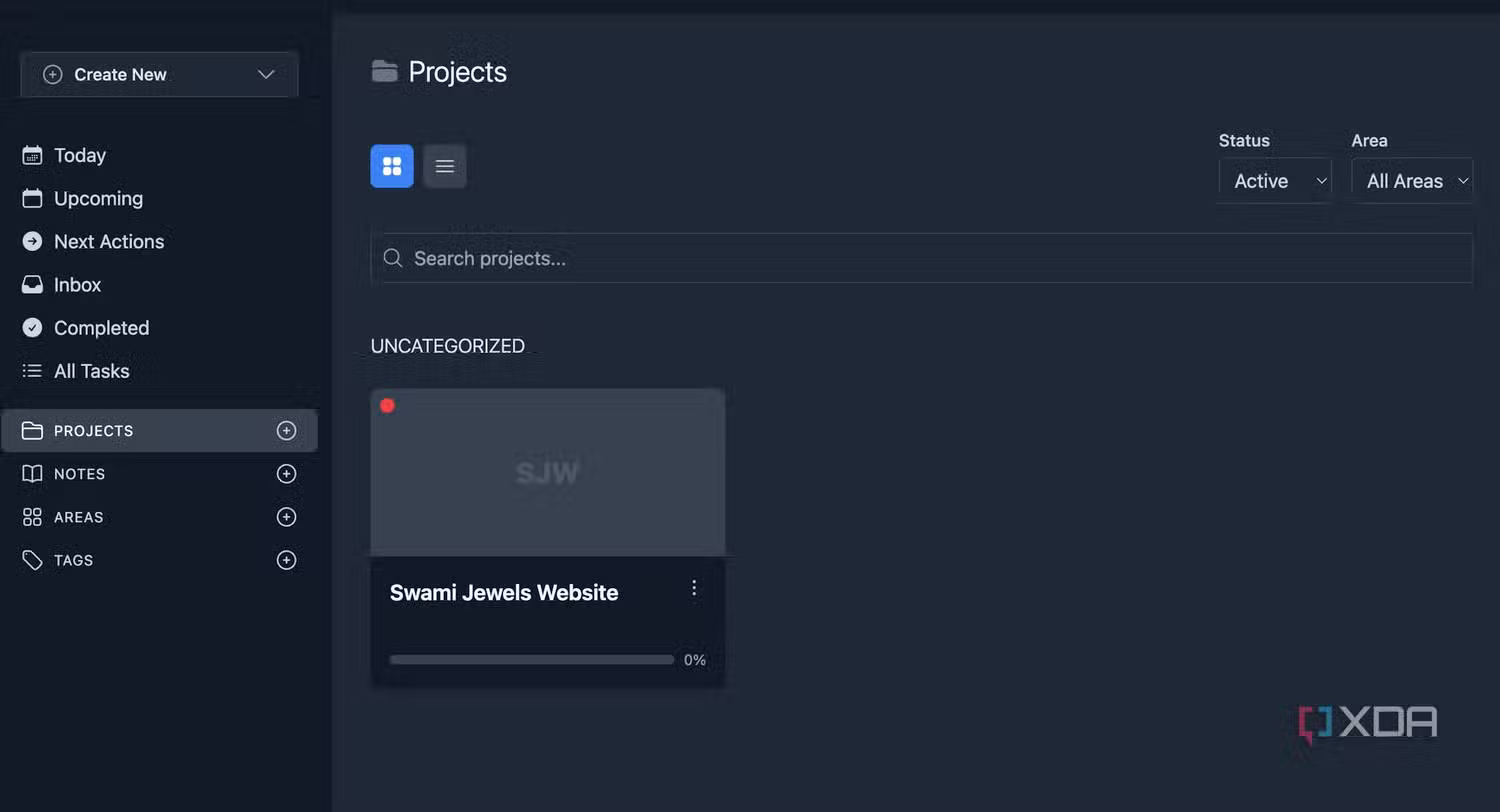Open the three-dot menu on Swami Jewels card

(694, 589)
